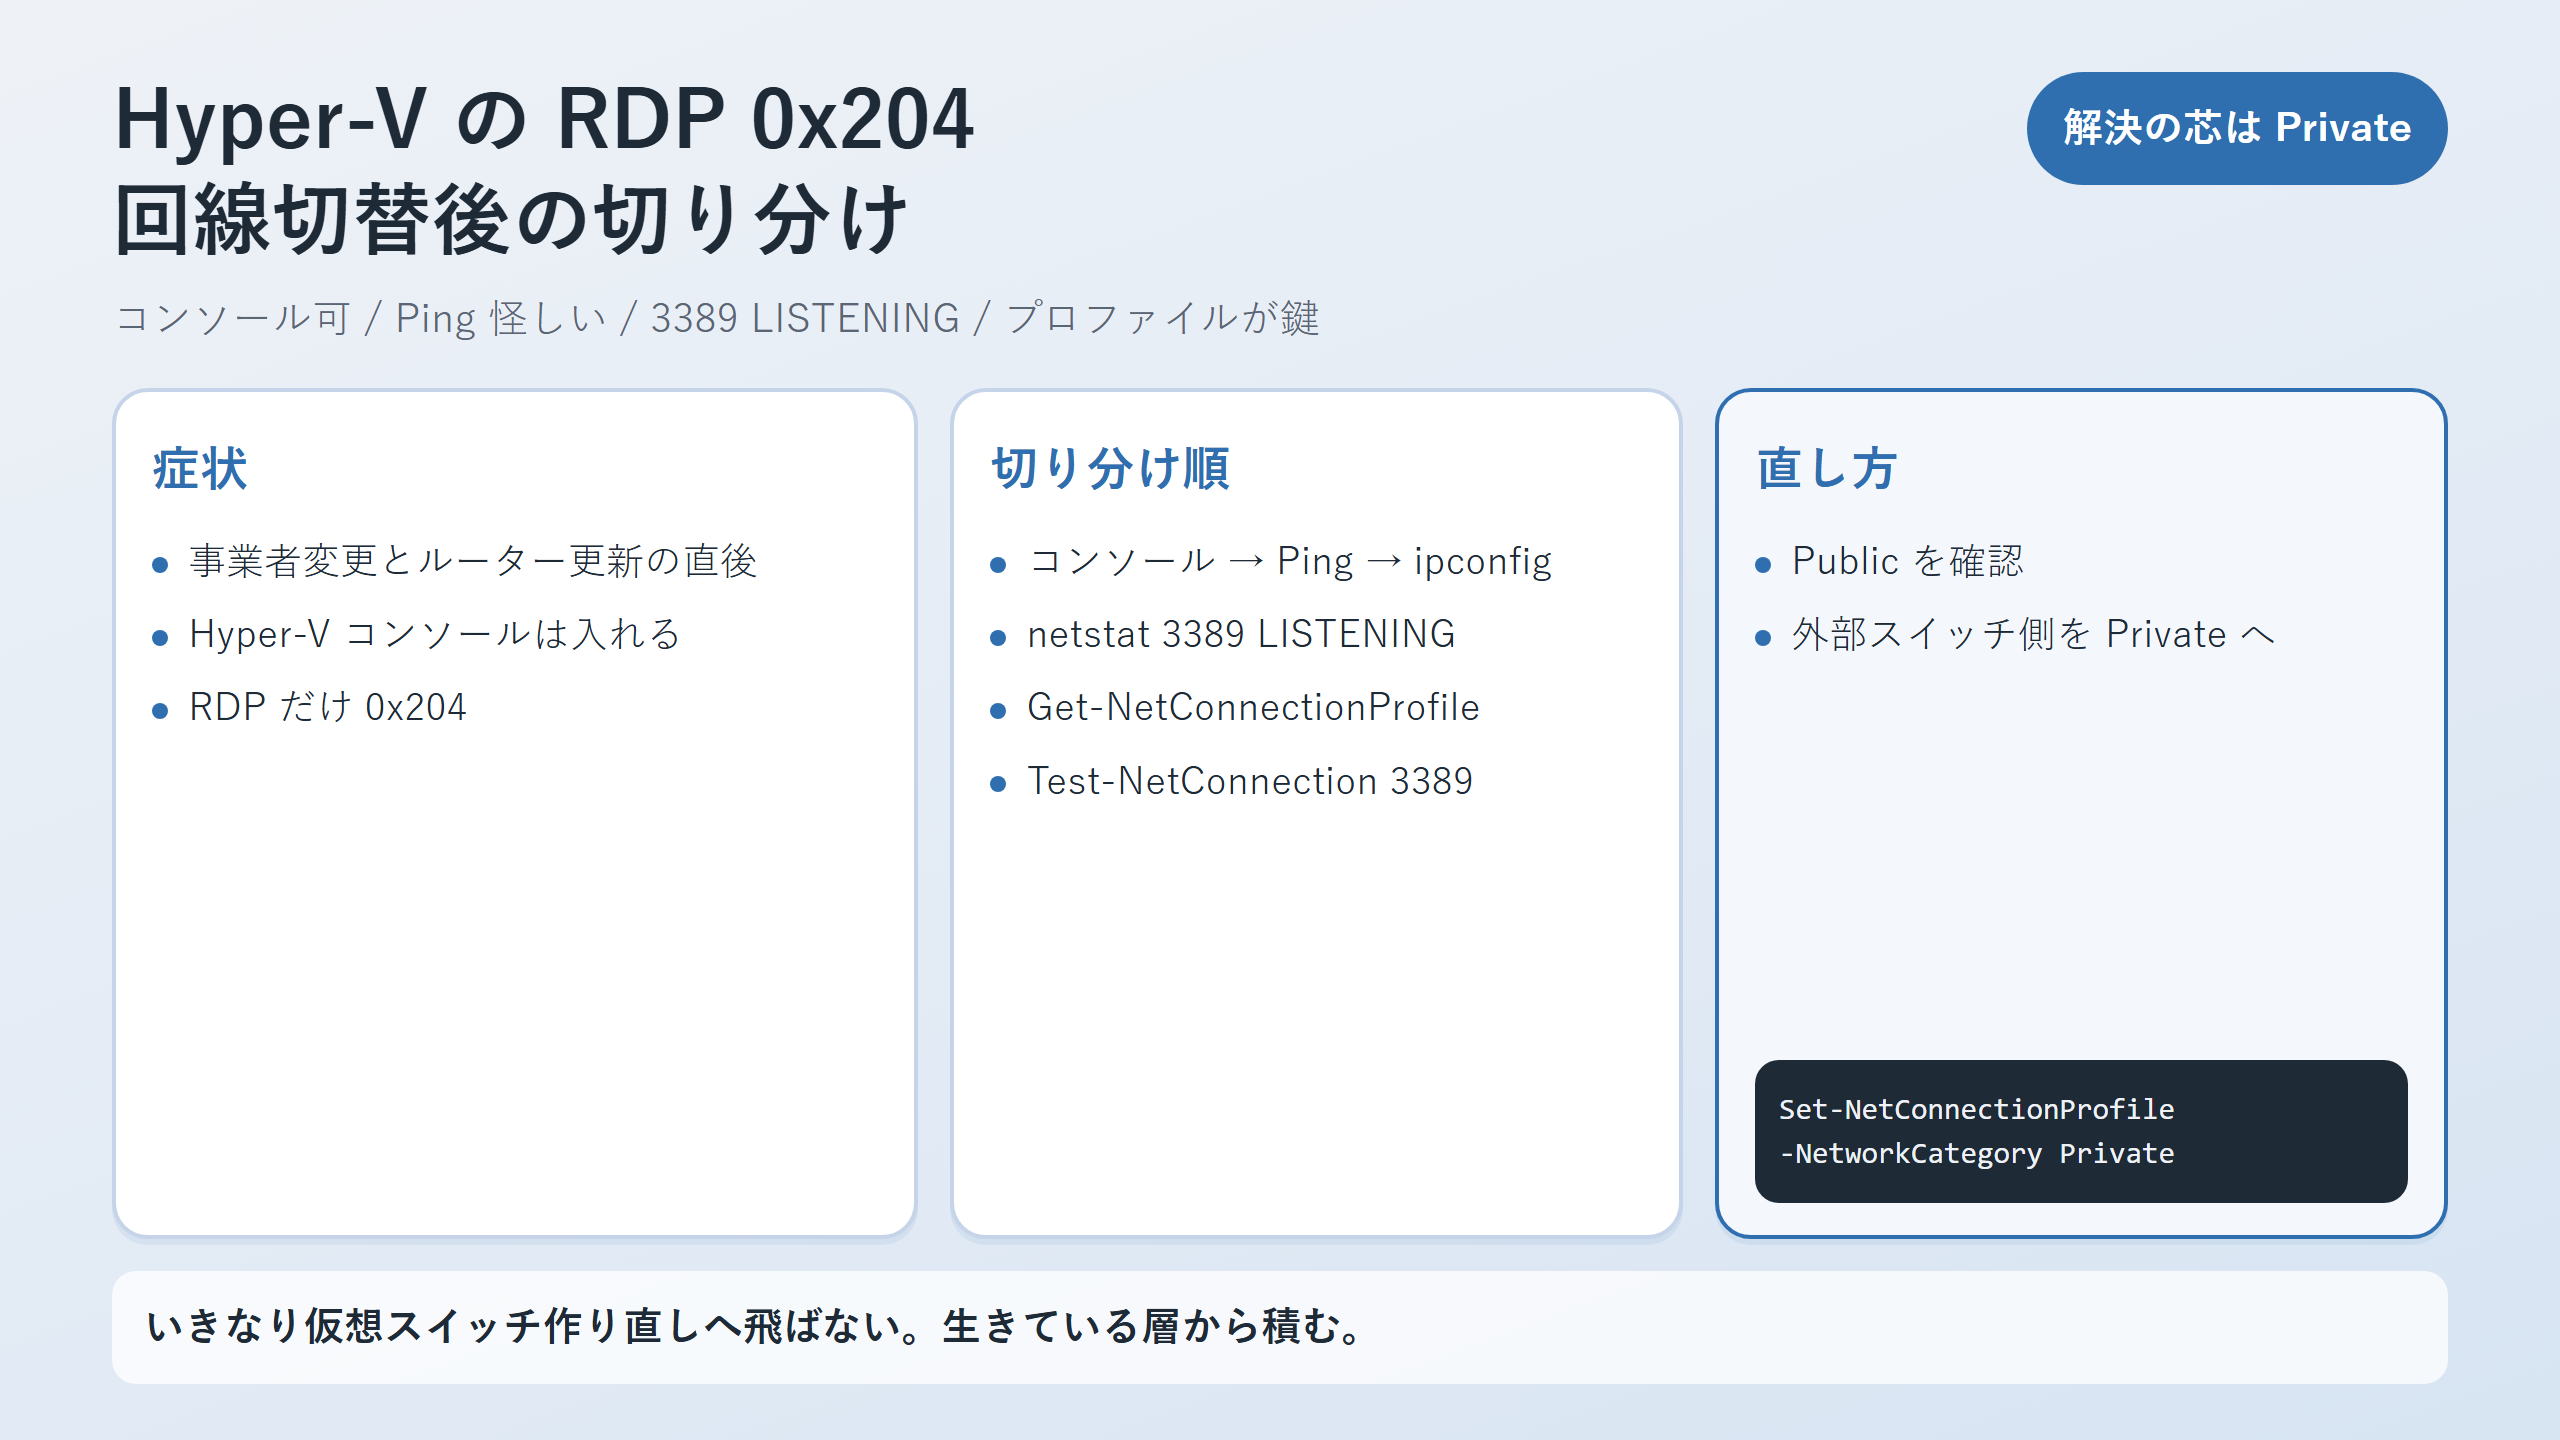The width and height of the screenshot is (2560, 1440).
Task: Click the -NetworkCategory Private code line
Action: (1976, 1153)
